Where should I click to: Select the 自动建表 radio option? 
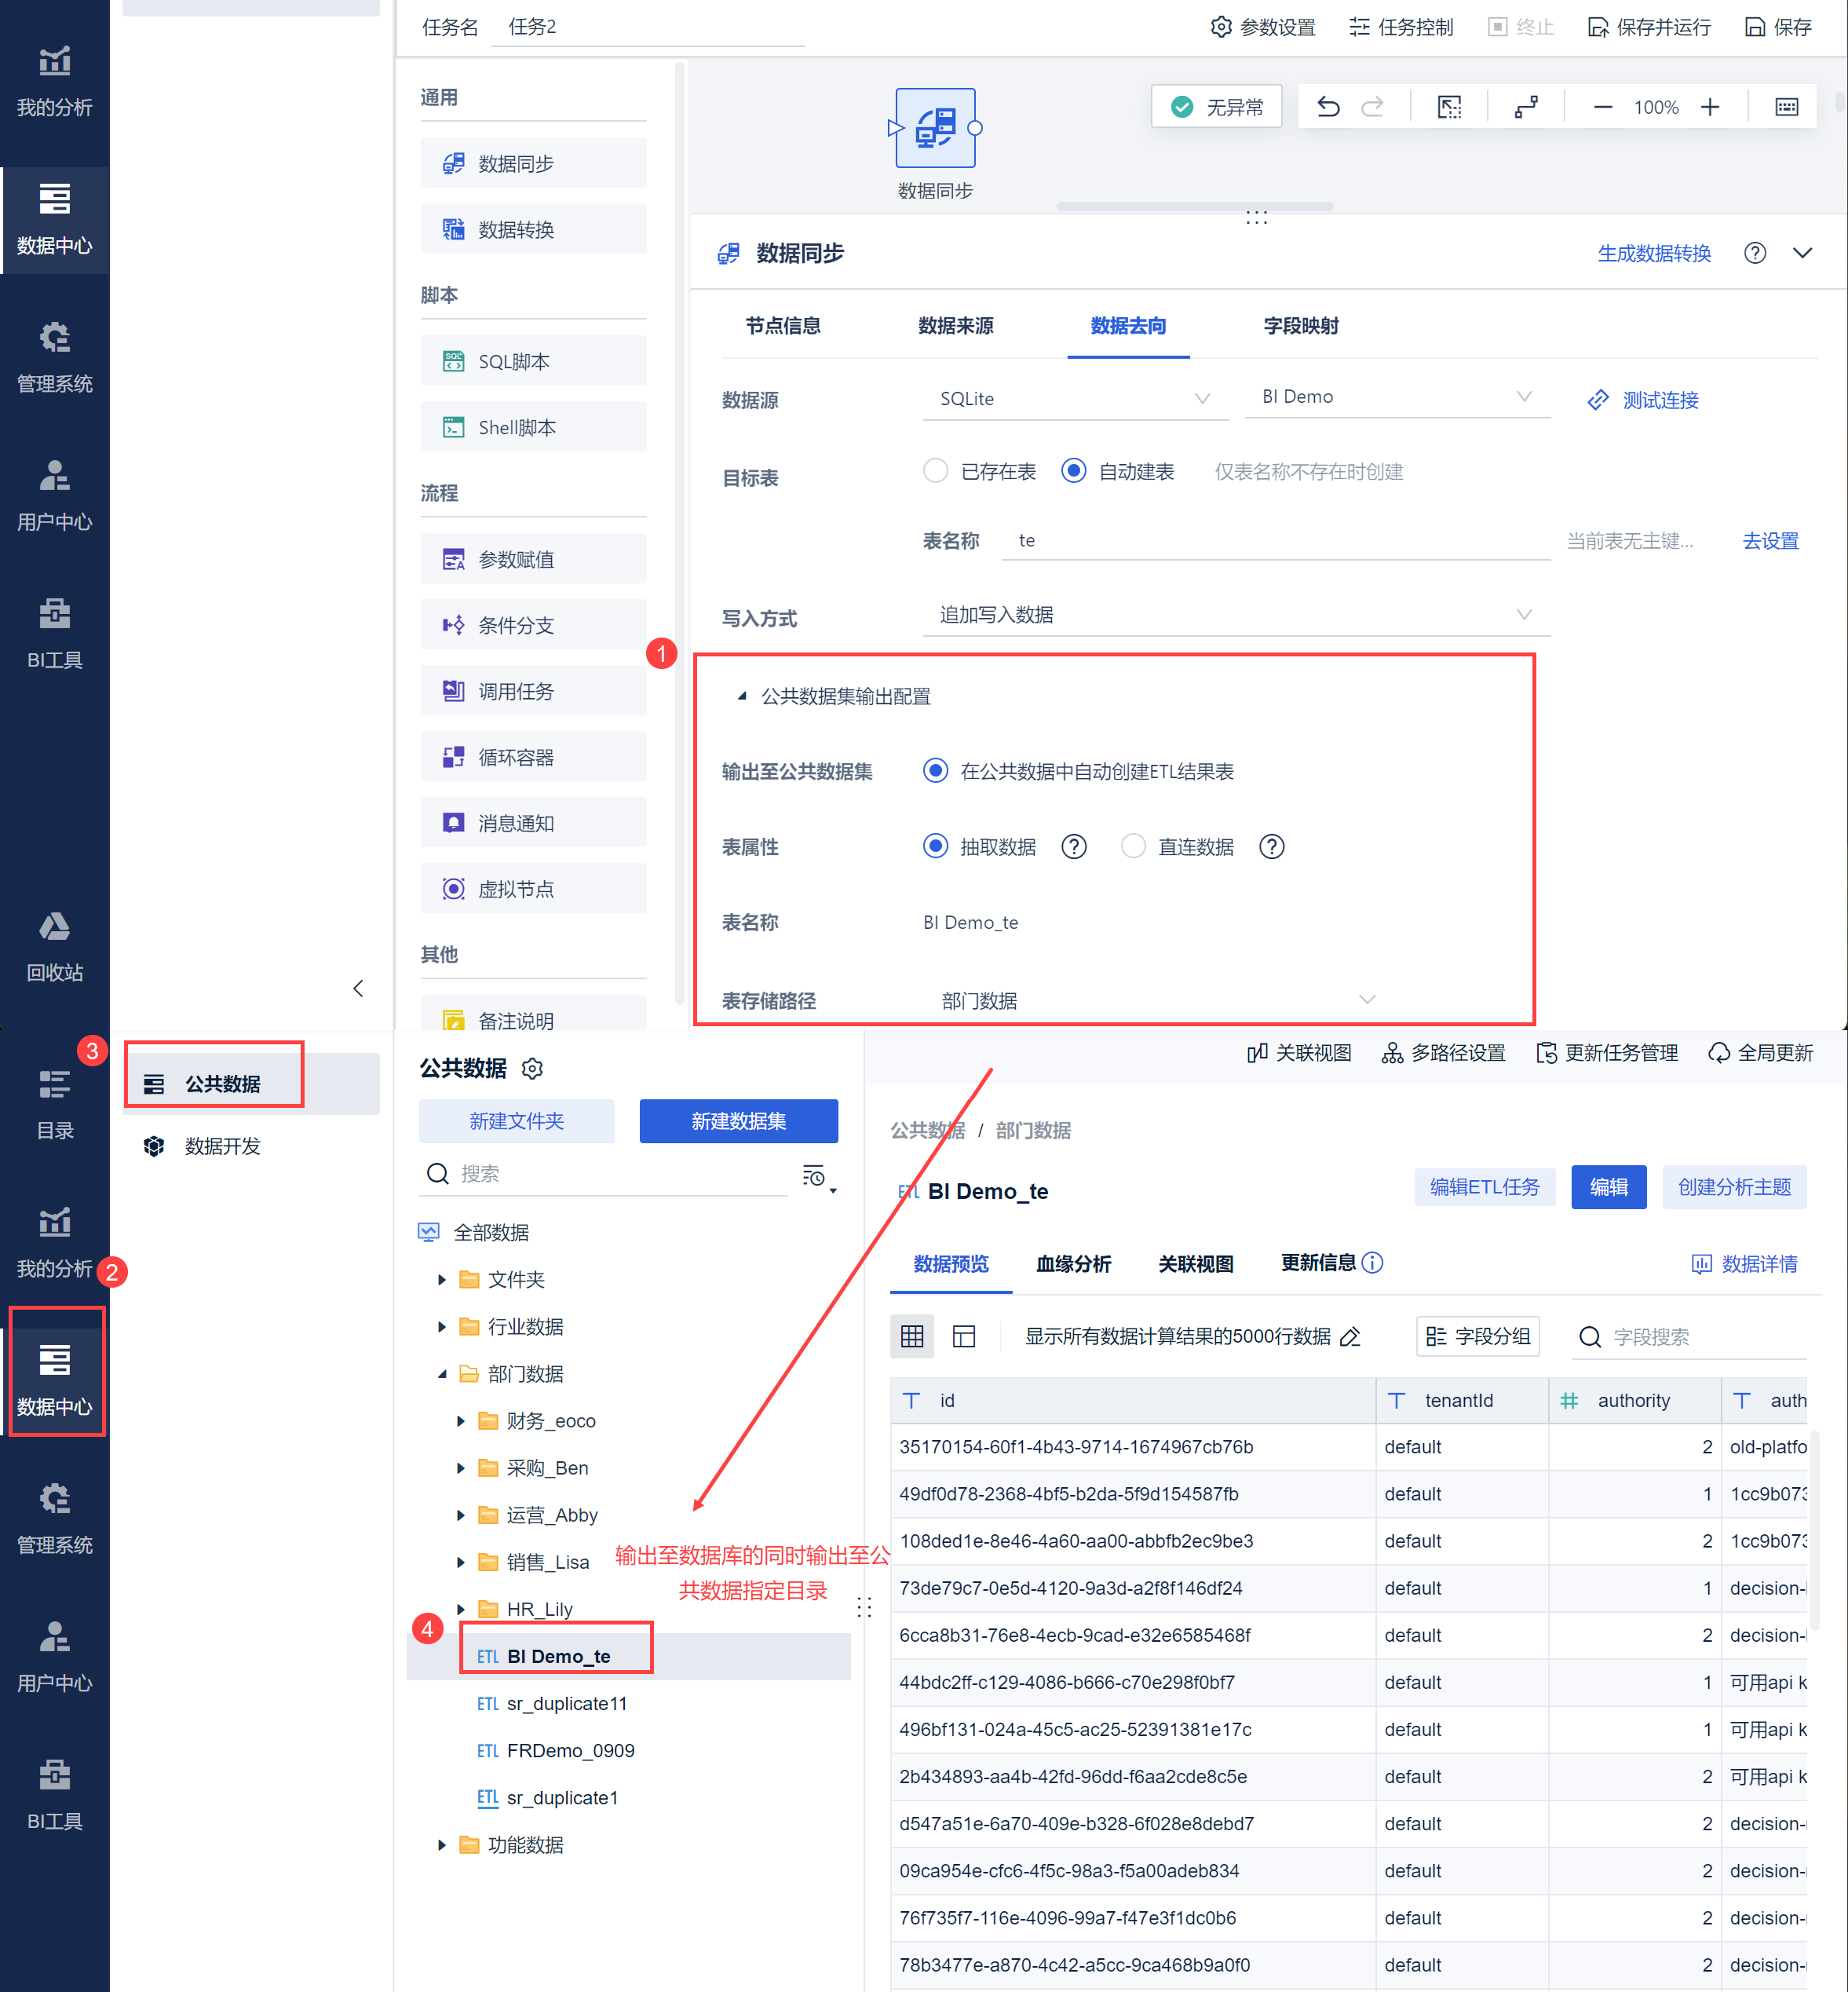pos(1073,471)
